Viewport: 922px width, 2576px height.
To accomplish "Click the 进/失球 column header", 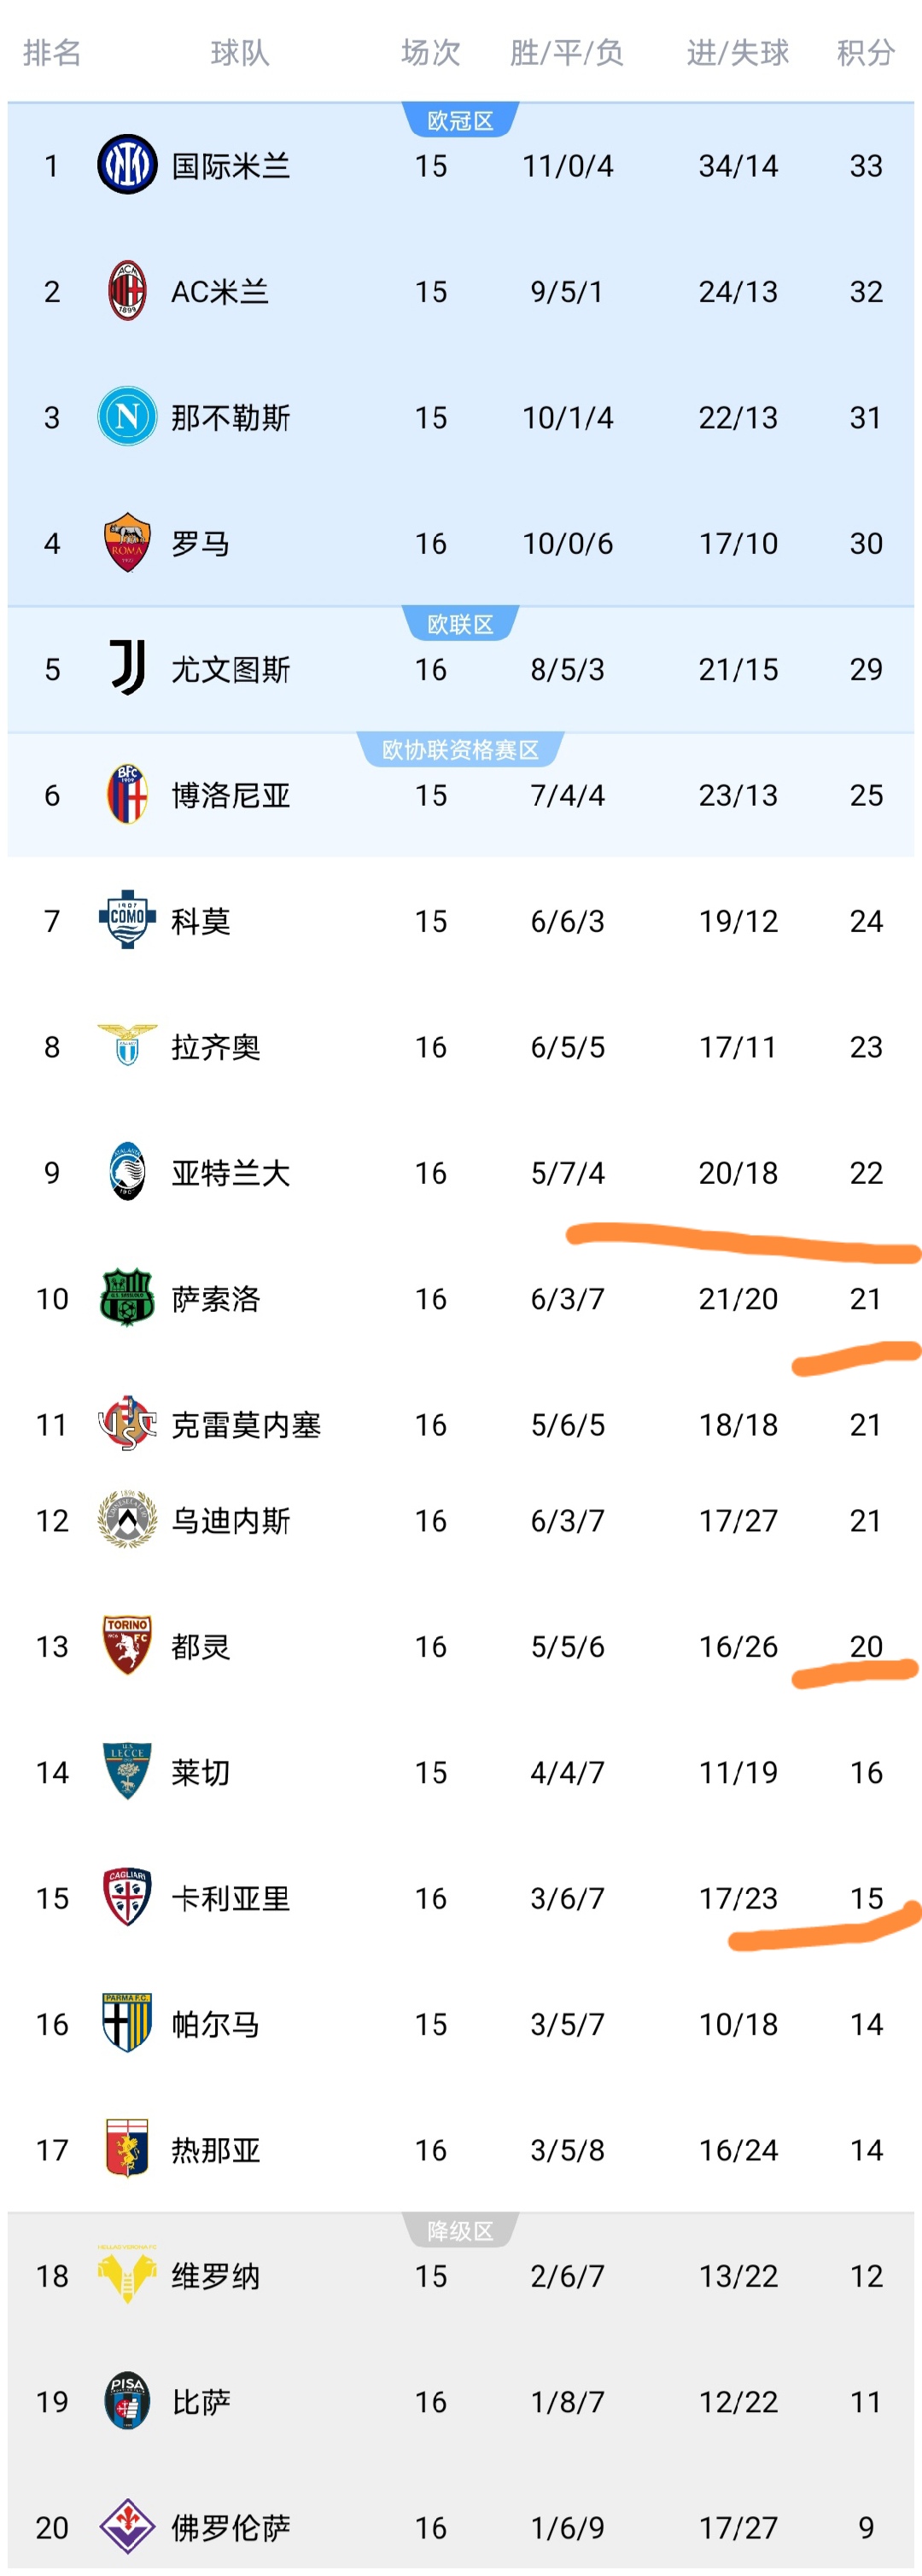I will [x=738, y=52].
